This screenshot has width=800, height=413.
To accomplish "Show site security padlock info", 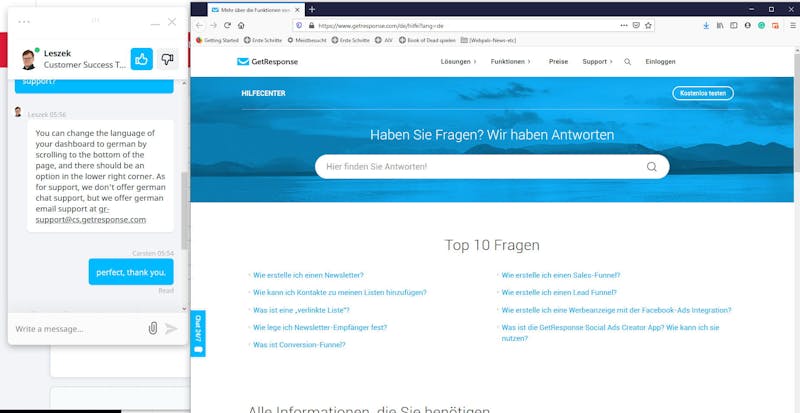I will pyautogui.click(x=311, y=25).
